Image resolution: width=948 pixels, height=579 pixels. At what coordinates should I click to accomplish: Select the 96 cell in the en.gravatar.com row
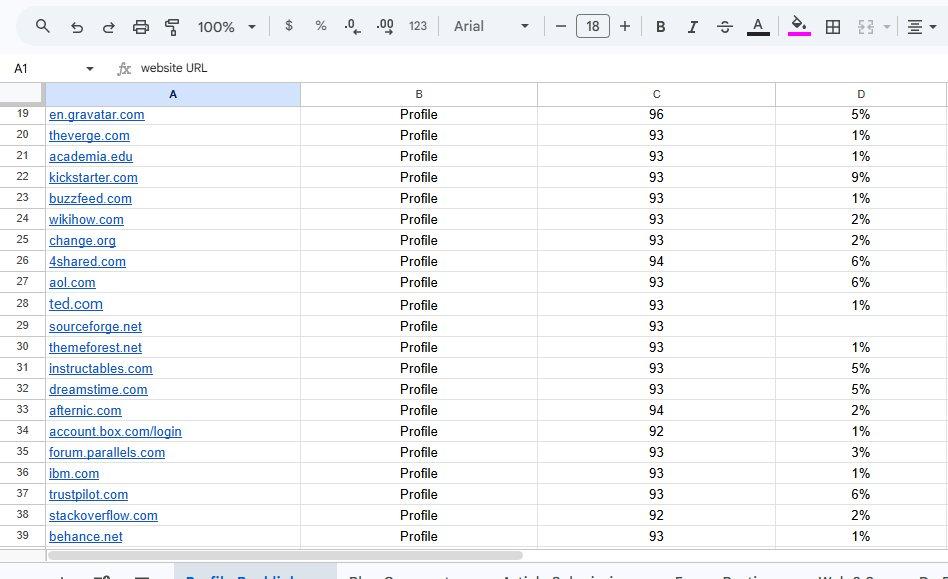(x=656, y=115)
